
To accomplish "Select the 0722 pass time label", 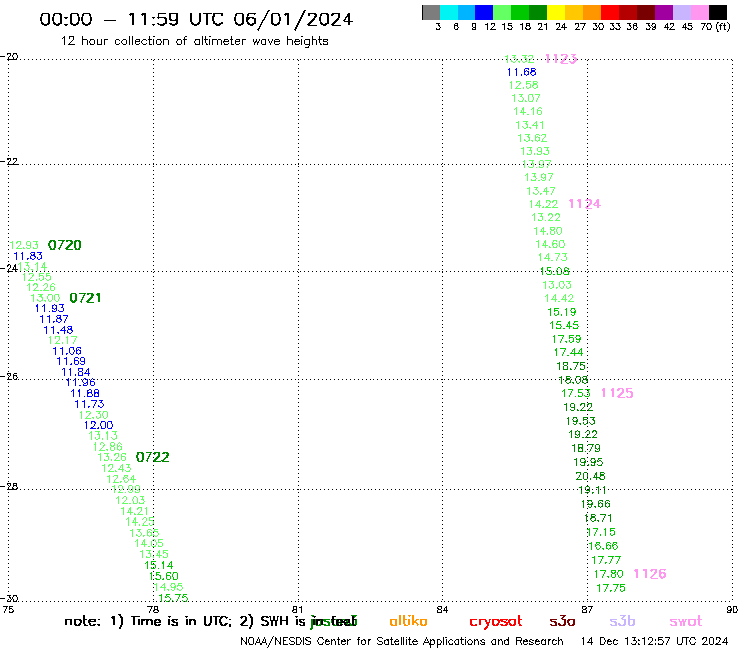I will click(x=152, y=457).
